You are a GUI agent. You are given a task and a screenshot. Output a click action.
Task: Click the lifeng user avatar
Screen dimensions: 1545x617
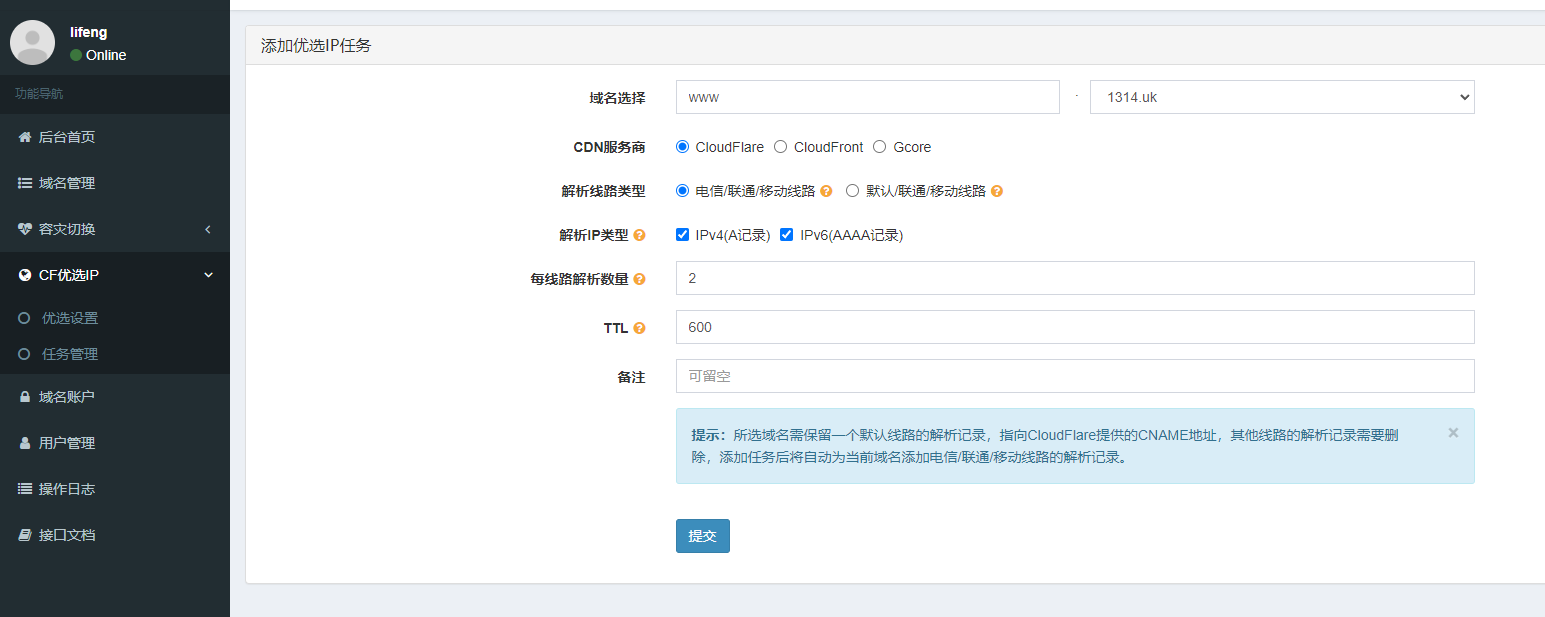tap(32, 42)
